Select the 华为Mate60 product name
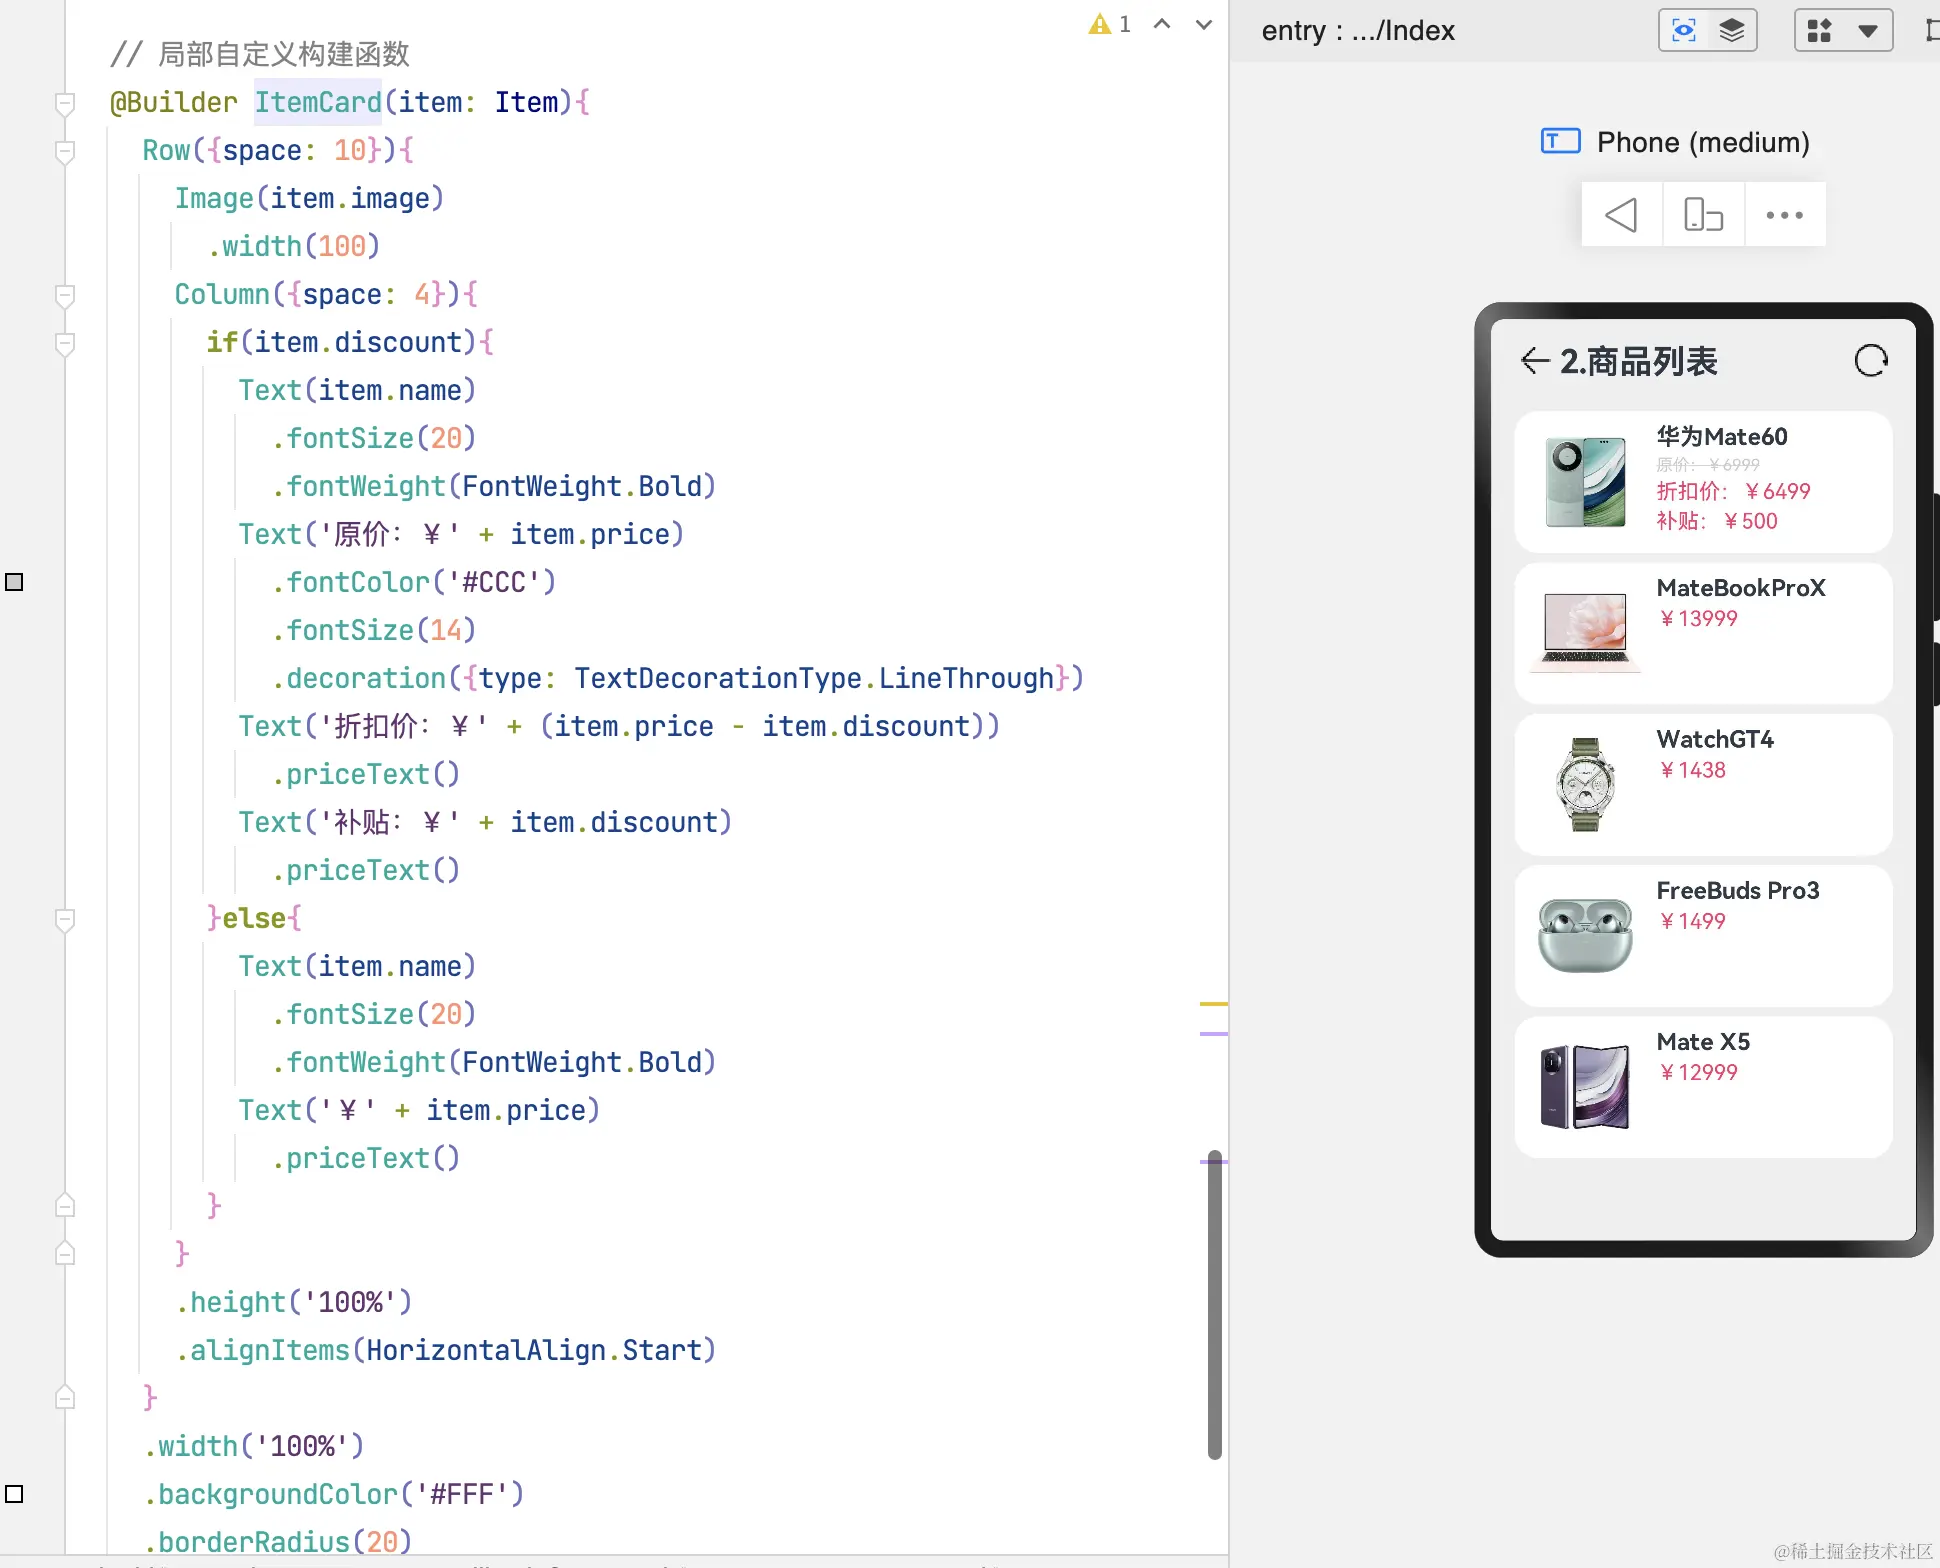1940x1568 pixels. [x=1721, y=436]
